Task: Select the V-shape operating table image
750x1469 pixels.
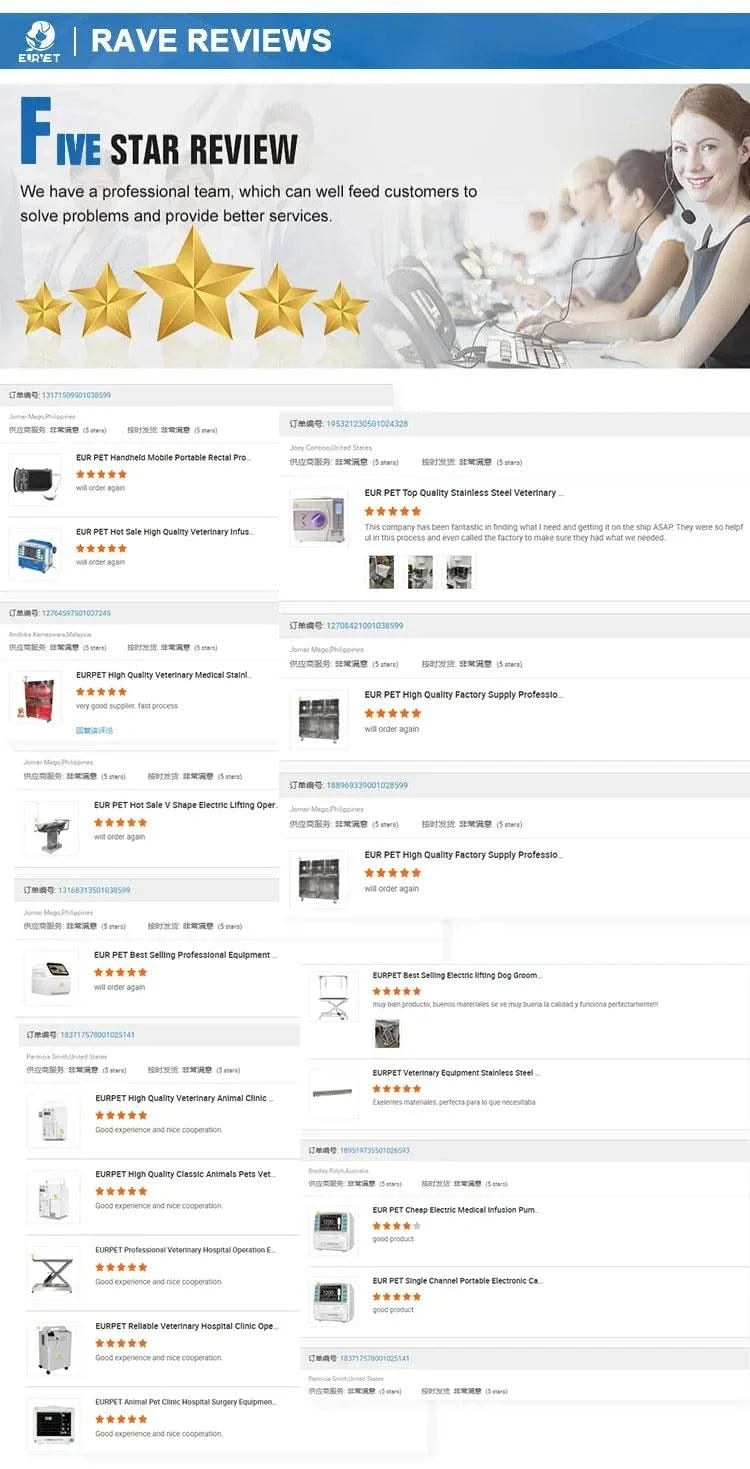Action: (51, 828)
